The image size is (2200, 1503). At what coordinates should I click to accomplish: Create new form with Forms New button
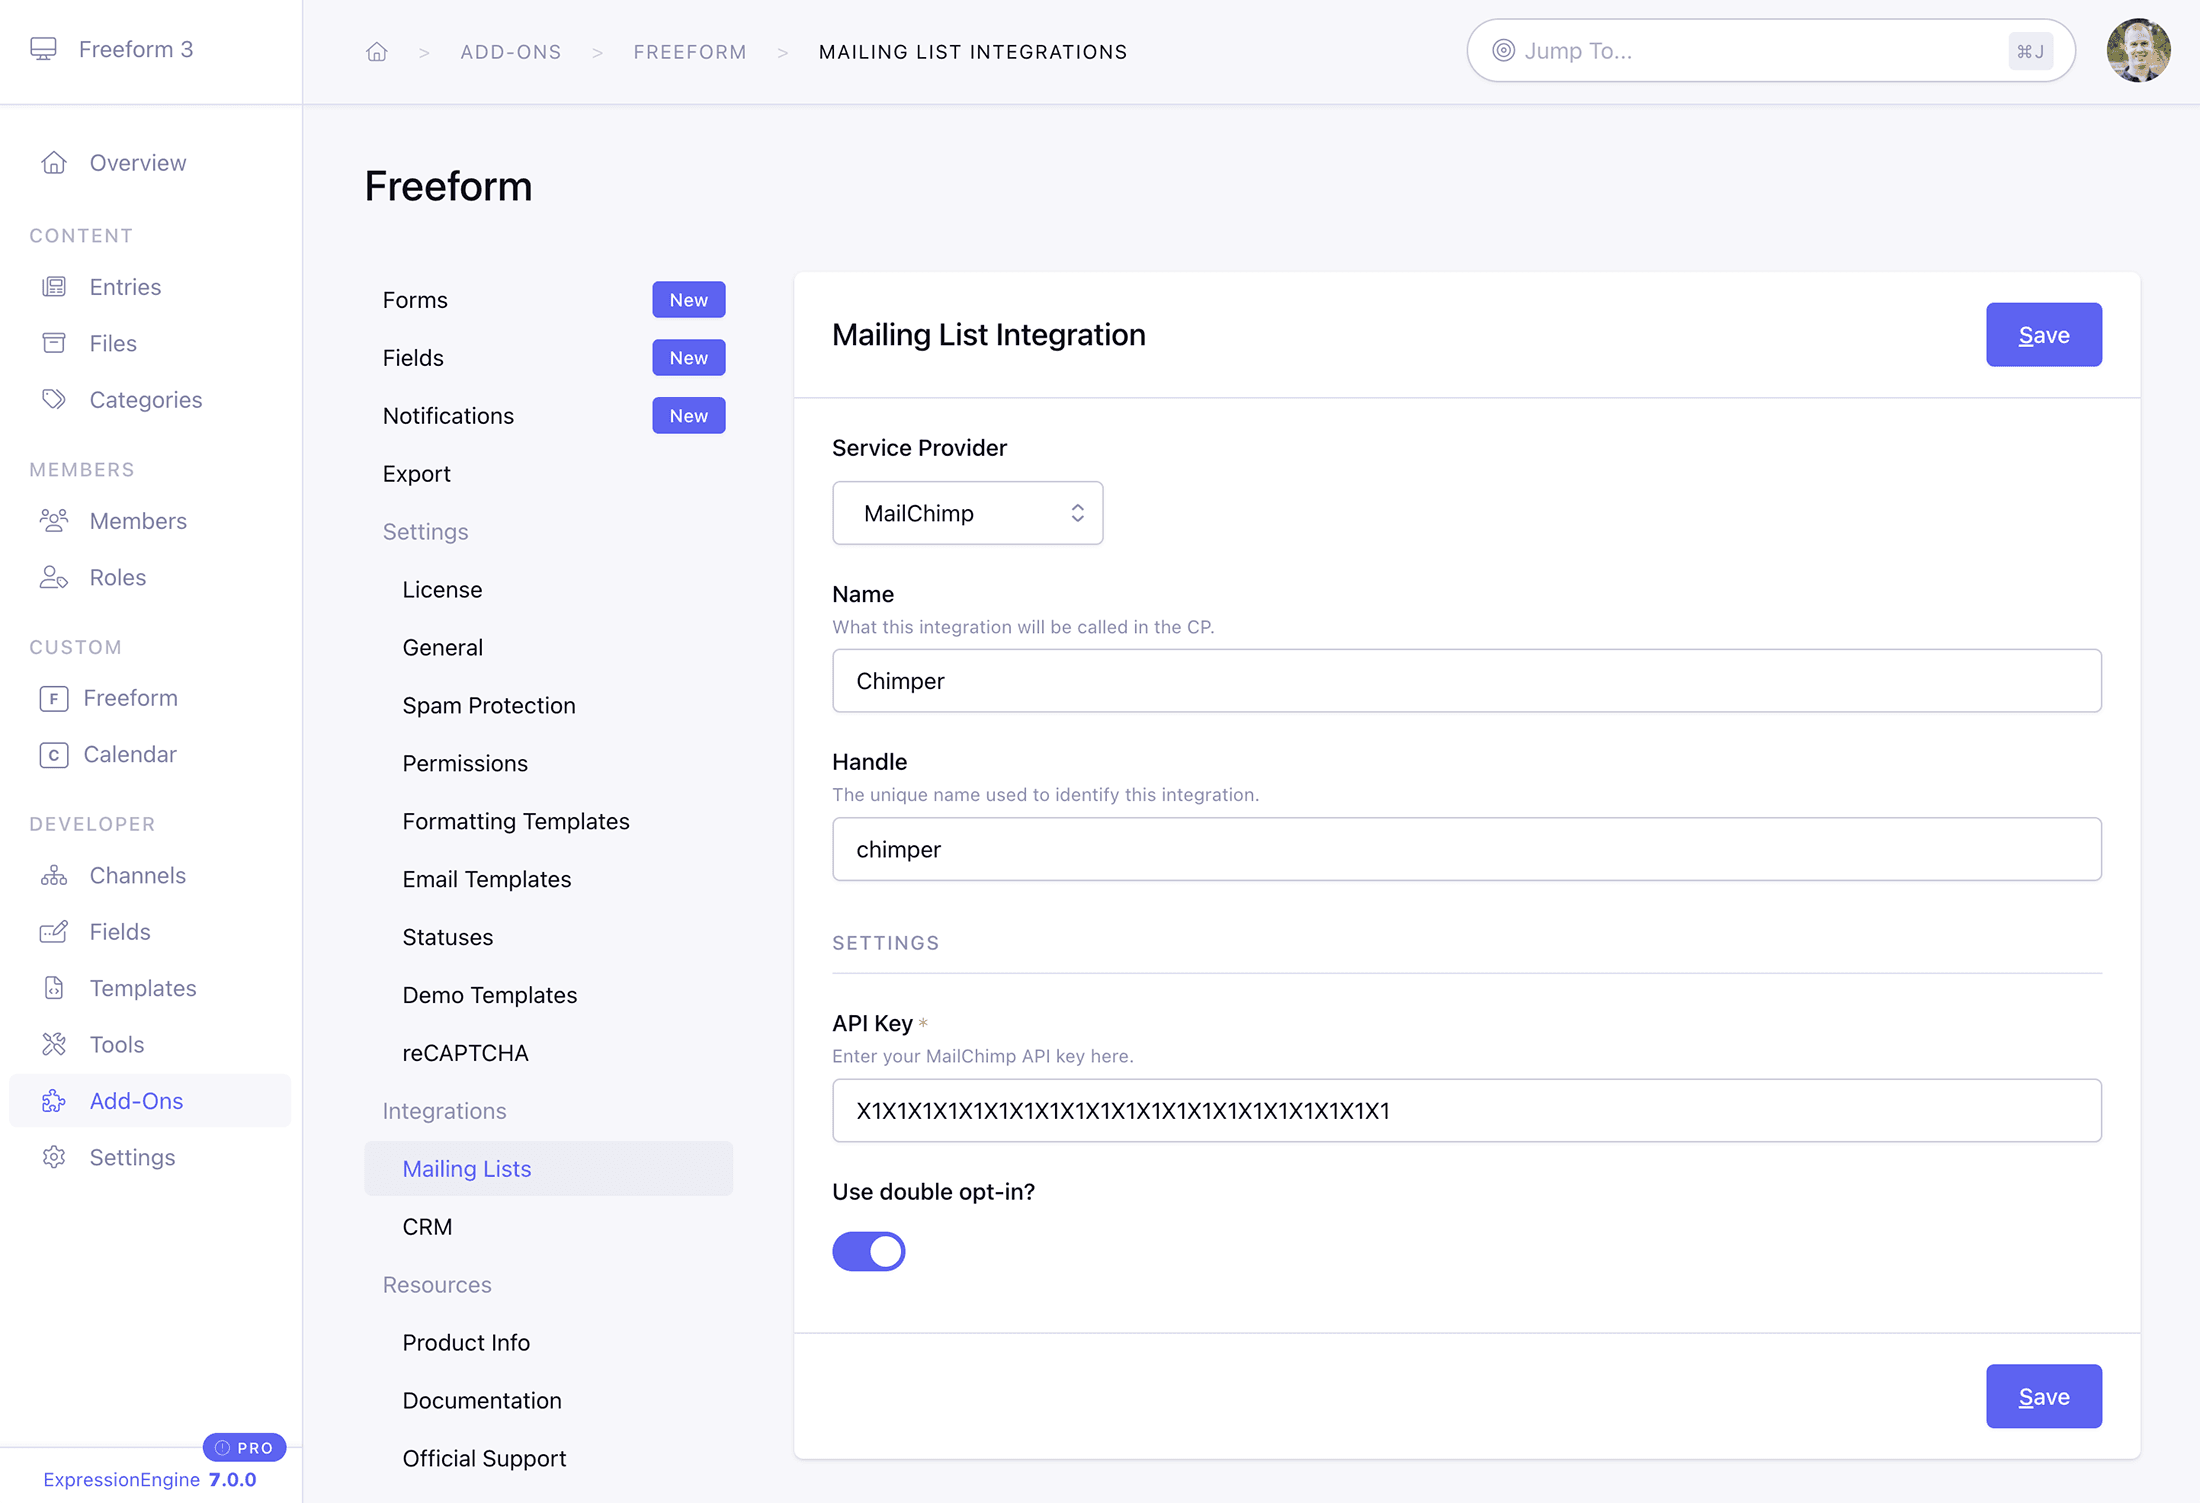(x=688, y=299)
